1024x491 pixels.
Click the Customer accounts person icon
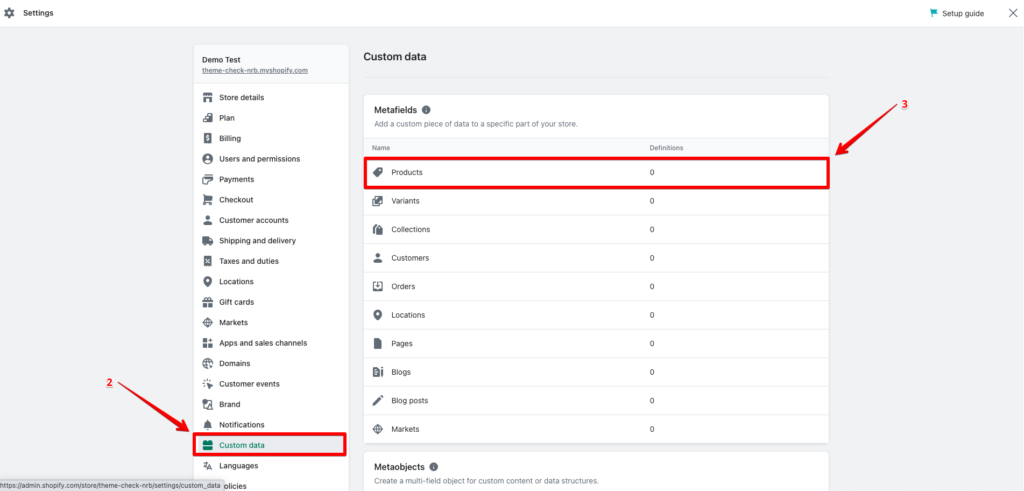click(208, 220)
